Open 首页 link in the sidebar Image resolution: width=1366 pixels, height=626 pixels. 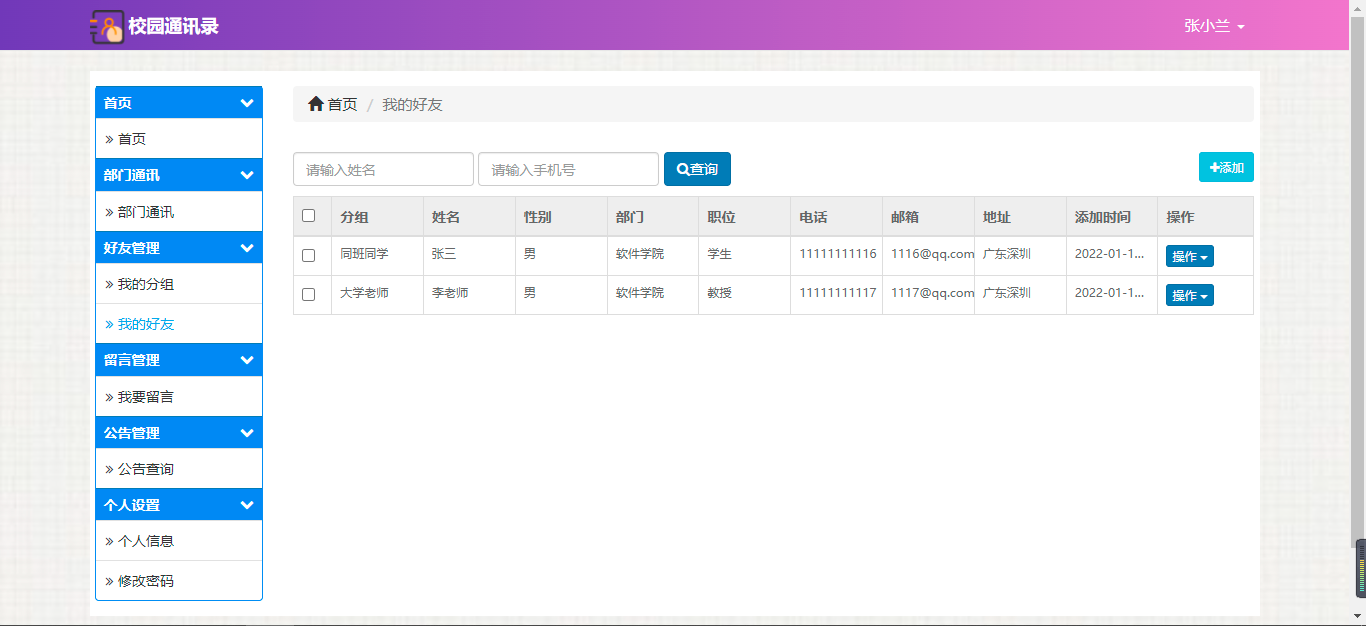[179, 139]
